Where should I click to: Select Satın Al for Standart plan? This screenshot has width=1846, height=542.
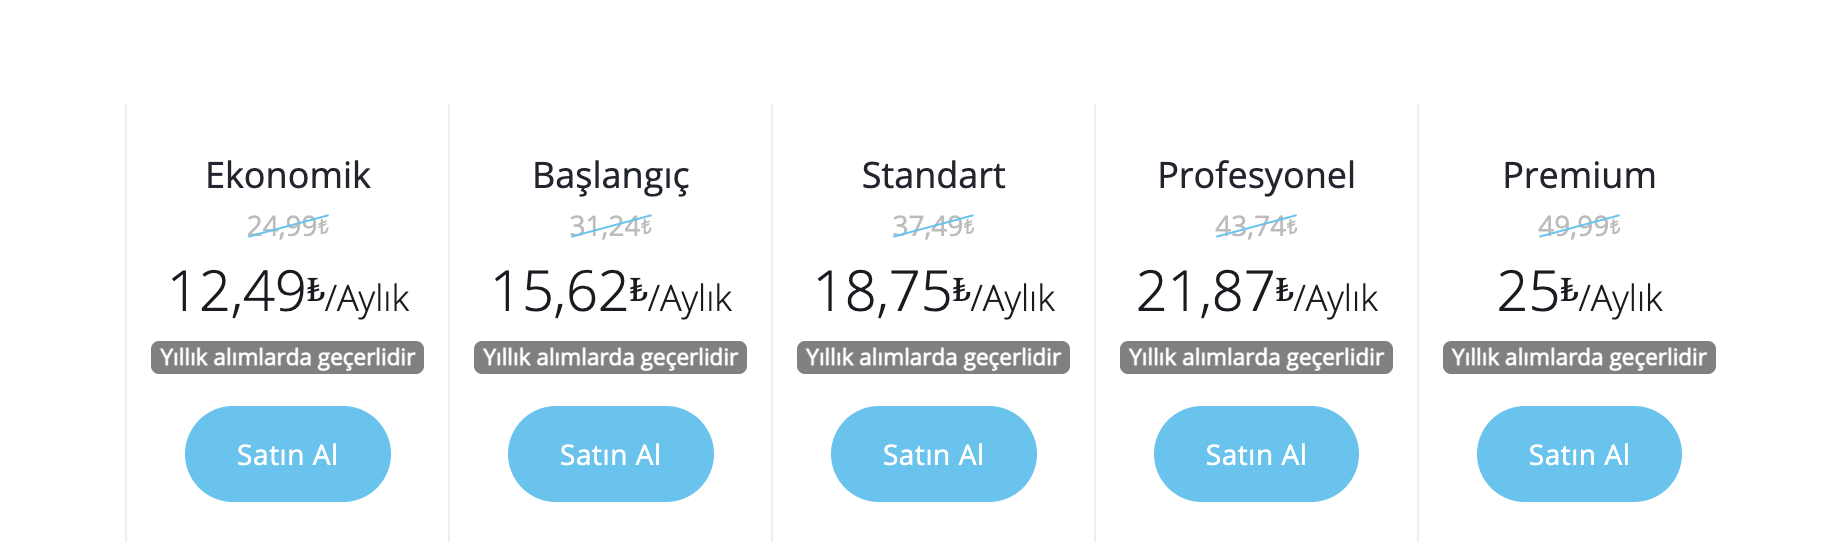pos(934,454)
